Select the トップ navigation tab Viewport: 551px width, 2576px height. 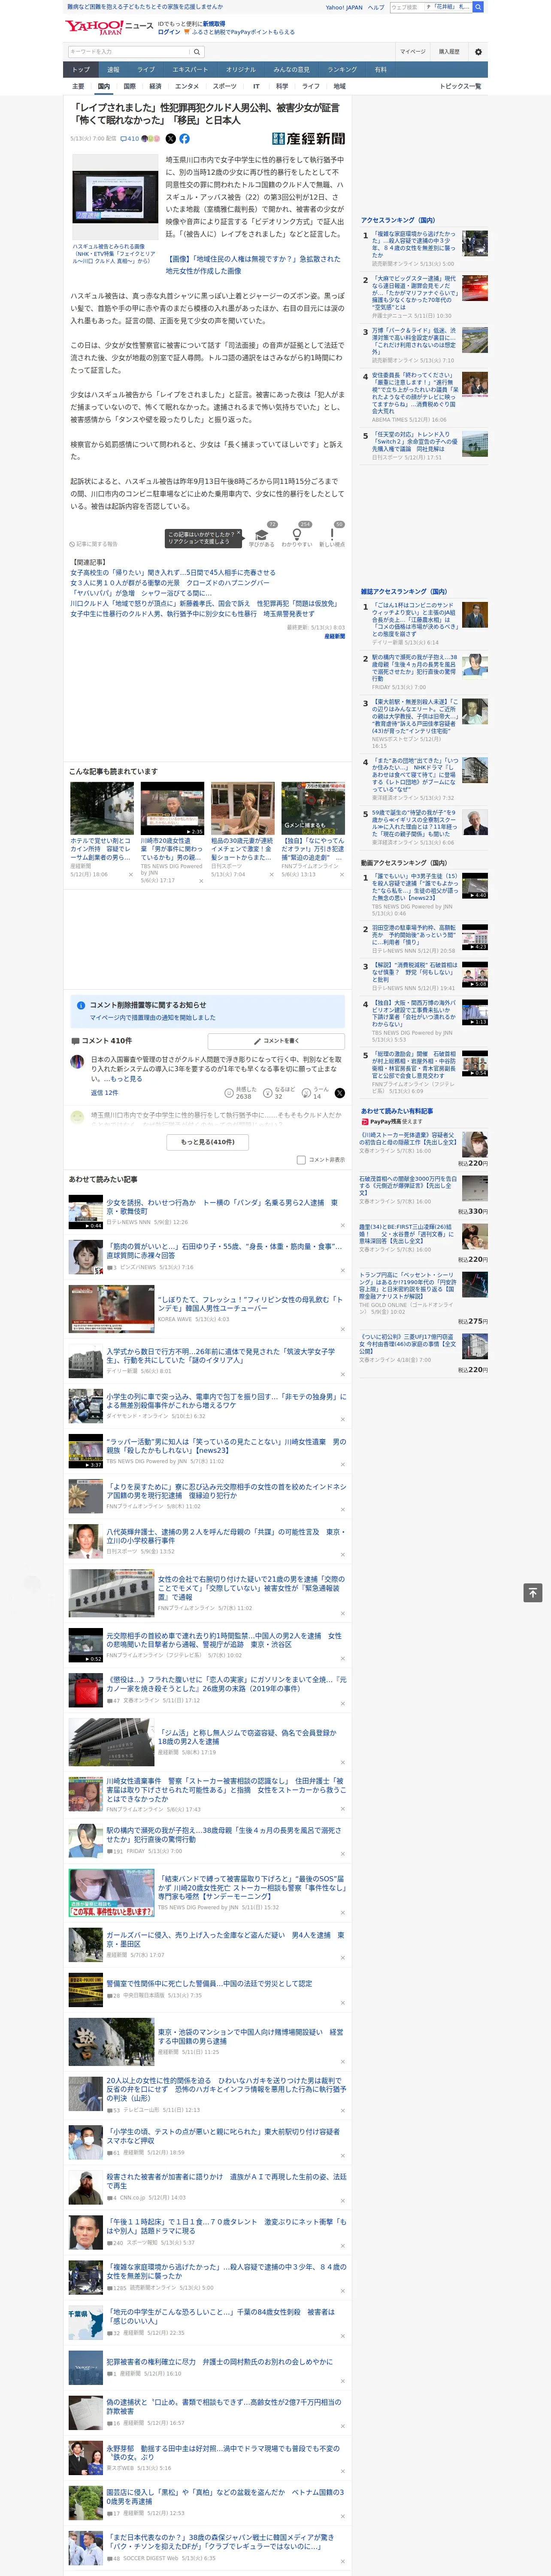click(81, 70)
